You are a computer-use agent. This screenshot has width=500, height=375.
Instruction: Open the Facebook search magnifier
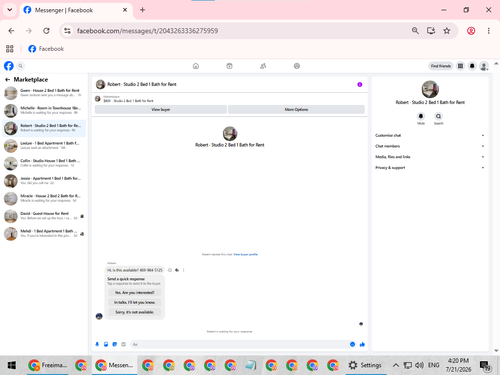coord(20,66)
